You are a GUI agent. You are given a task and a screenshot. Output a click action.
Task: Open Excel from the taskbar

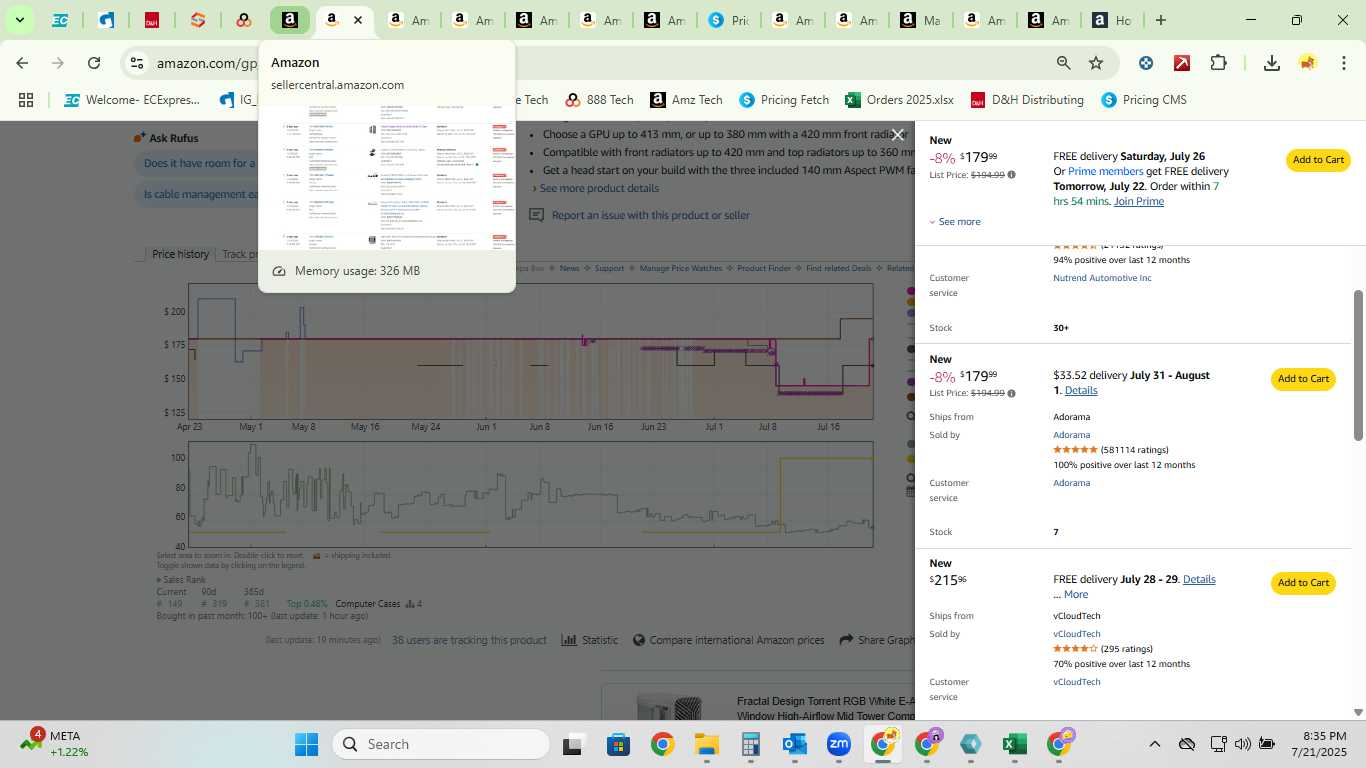click(1015, 744)
